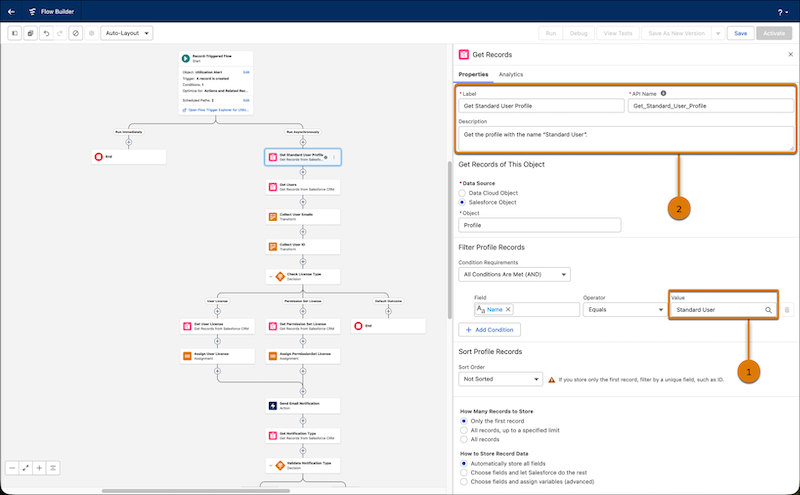The image size is (800, 495).
Task: Collapse the Check License Type decision chevron
Action: coord(270,277)
